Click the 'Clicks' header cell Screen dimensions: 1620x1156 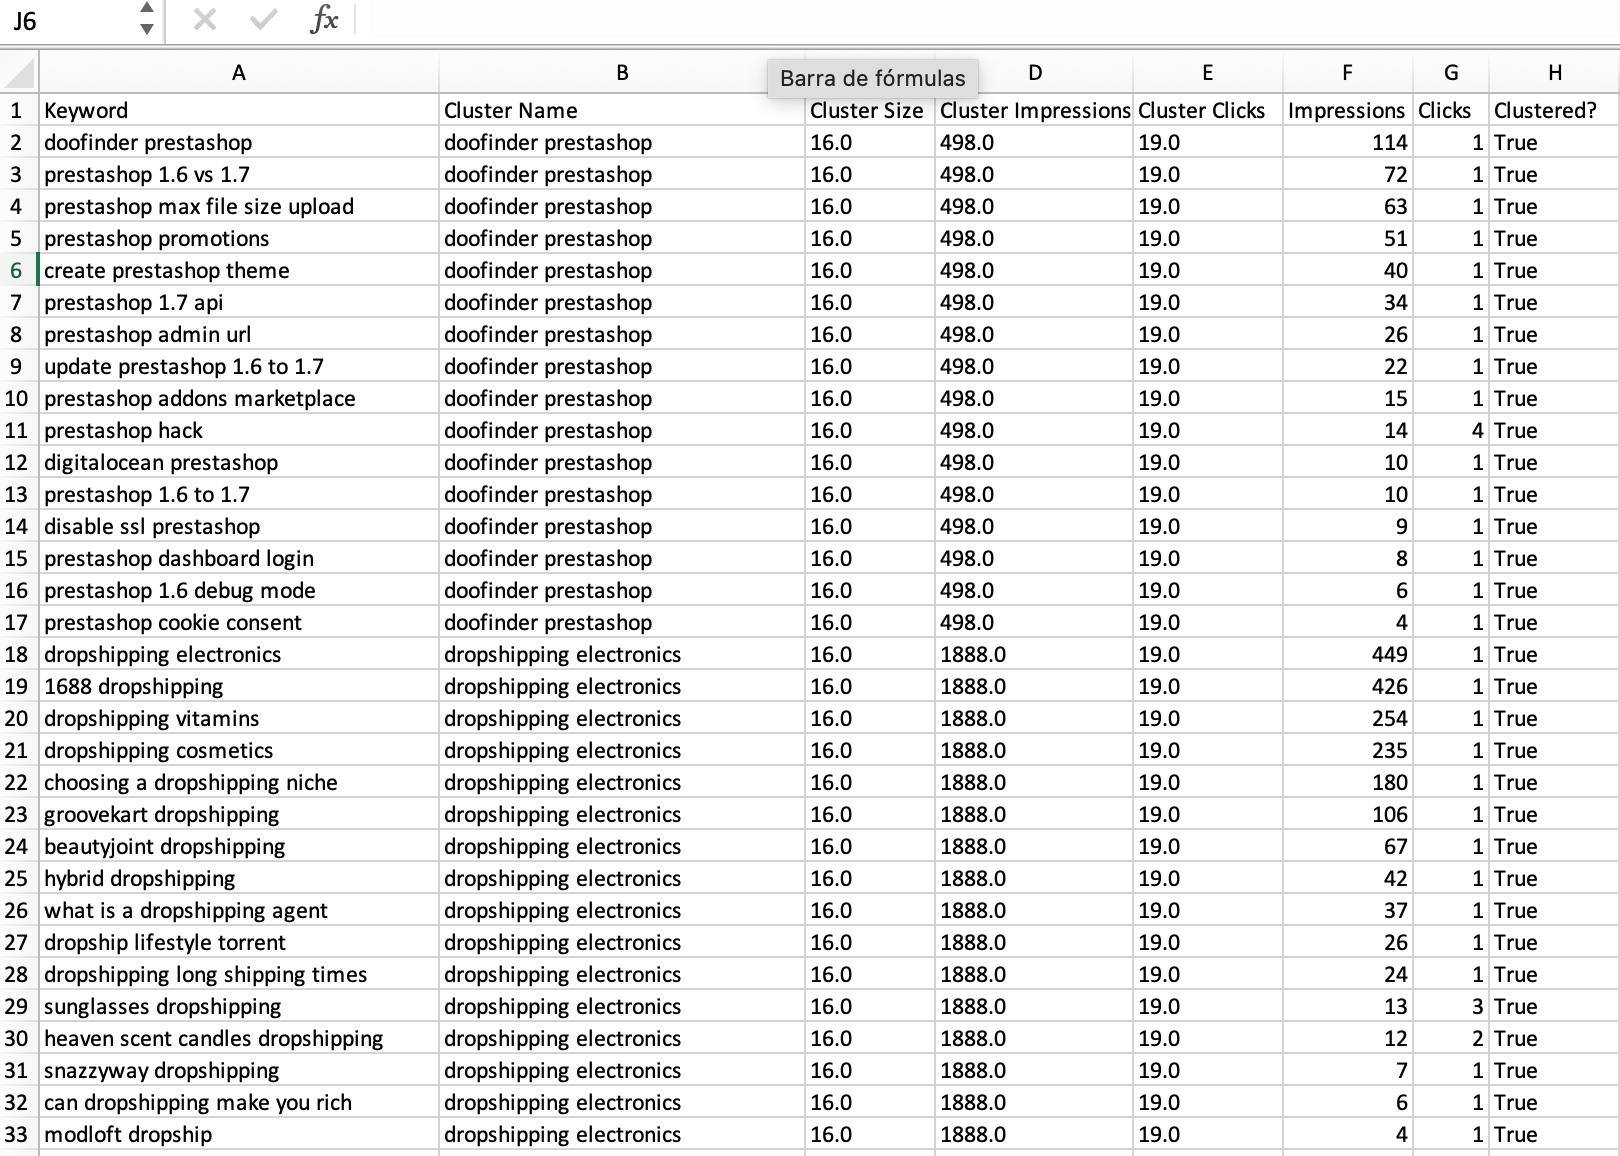point(1451,110)
